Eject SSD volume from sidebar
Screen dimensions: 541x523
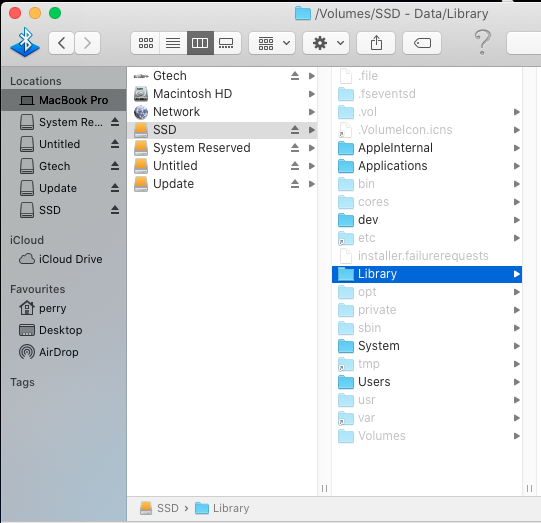[115, 210]
